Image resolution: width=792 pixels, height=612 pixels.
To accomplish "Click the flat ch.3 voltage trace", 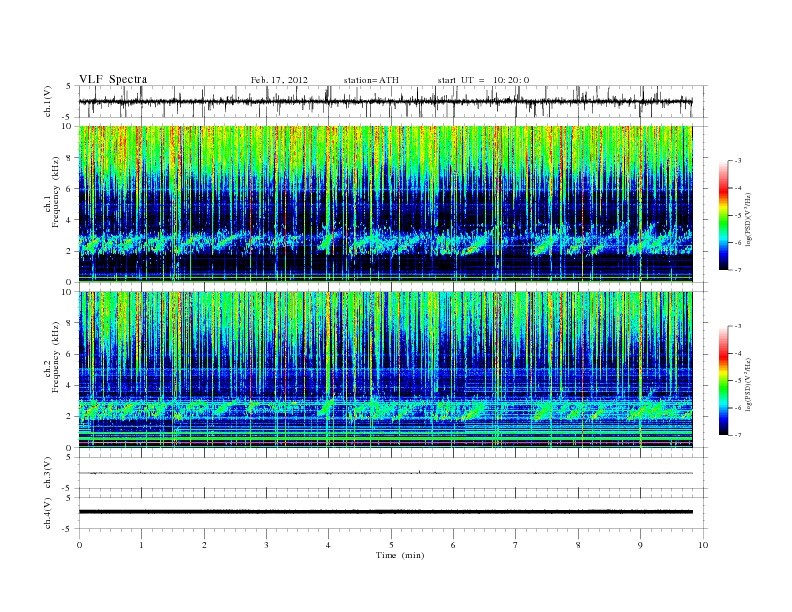I will coord(386,473).
